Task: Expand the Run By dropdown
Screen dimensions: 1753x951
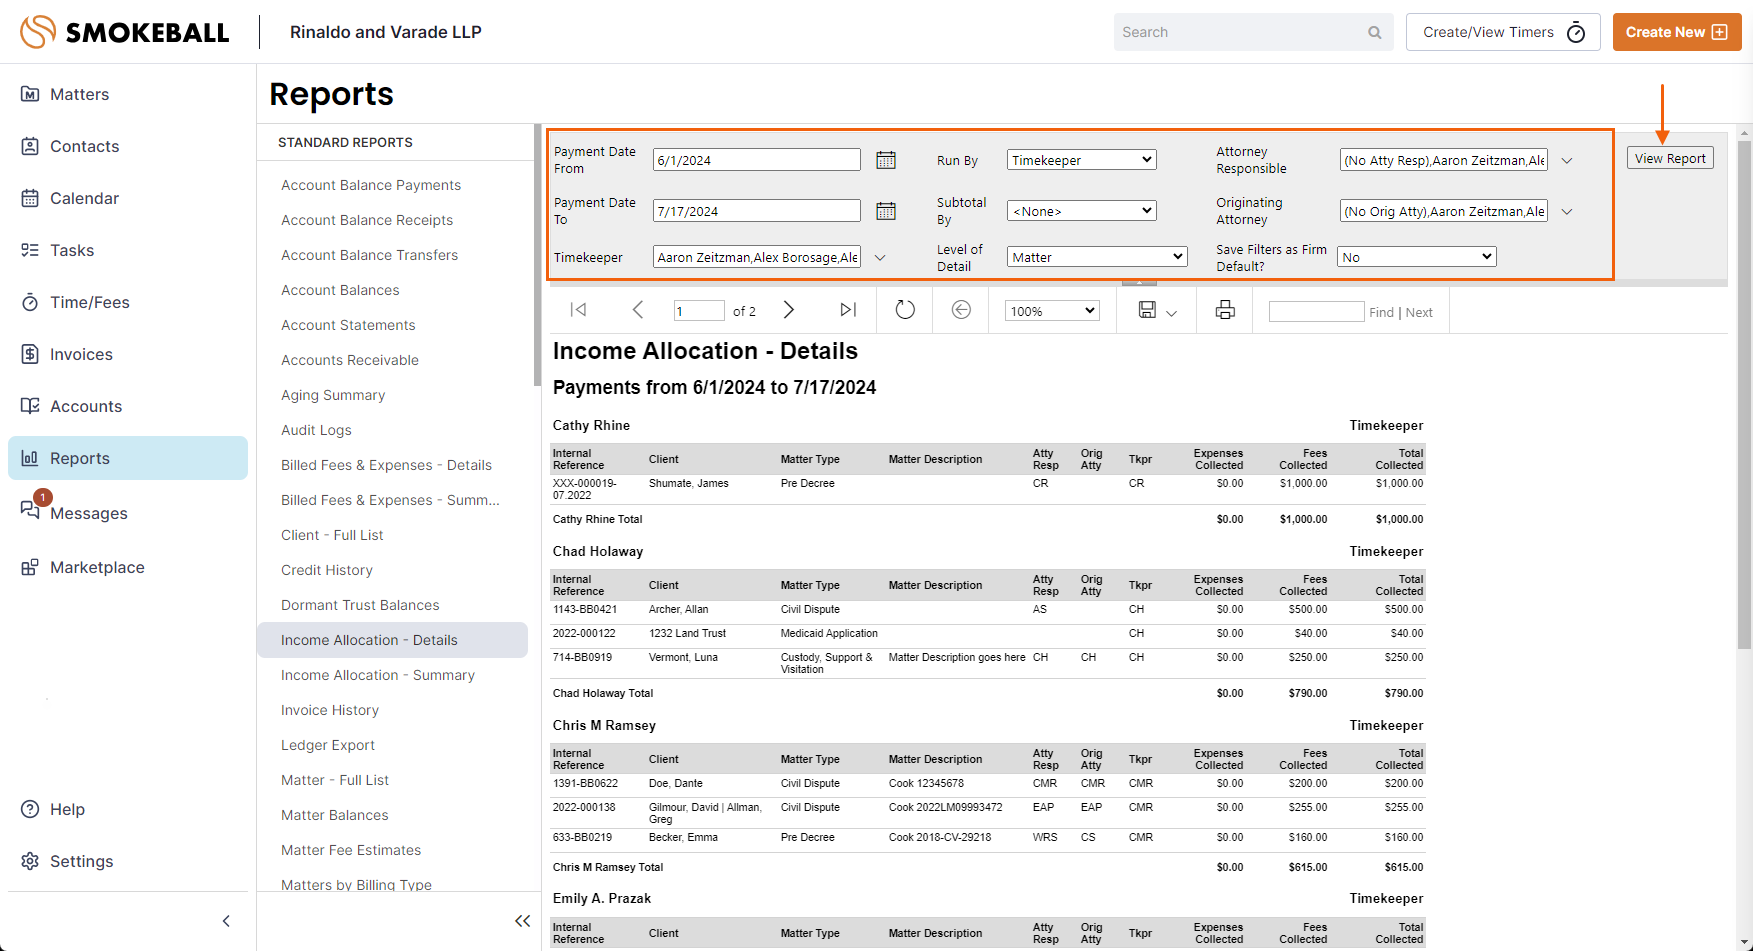Action: (1081, 160)
